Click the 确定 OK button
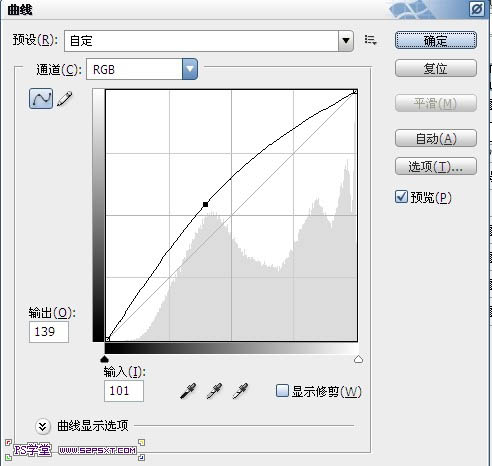Screen dimensions: 492x466 coord(436,41)
